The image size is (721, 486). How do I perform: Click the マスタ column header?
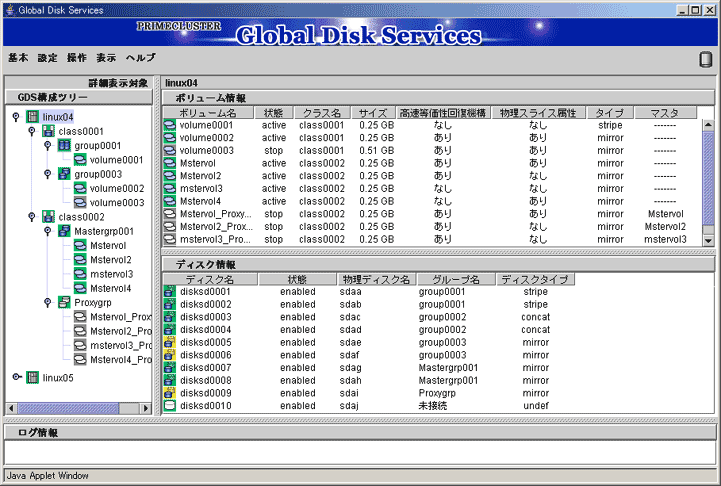(665, 113)
